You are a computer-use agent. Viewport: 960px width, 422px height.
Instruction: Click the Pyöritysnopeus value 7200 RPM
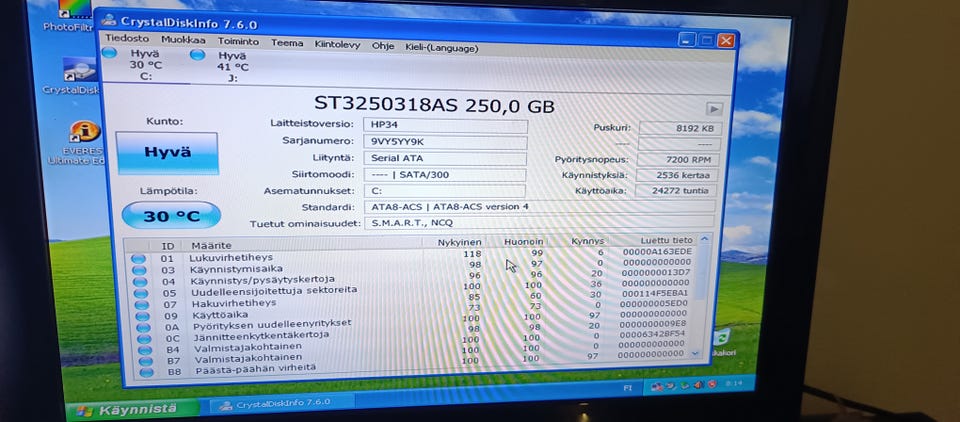click(678, 160)
